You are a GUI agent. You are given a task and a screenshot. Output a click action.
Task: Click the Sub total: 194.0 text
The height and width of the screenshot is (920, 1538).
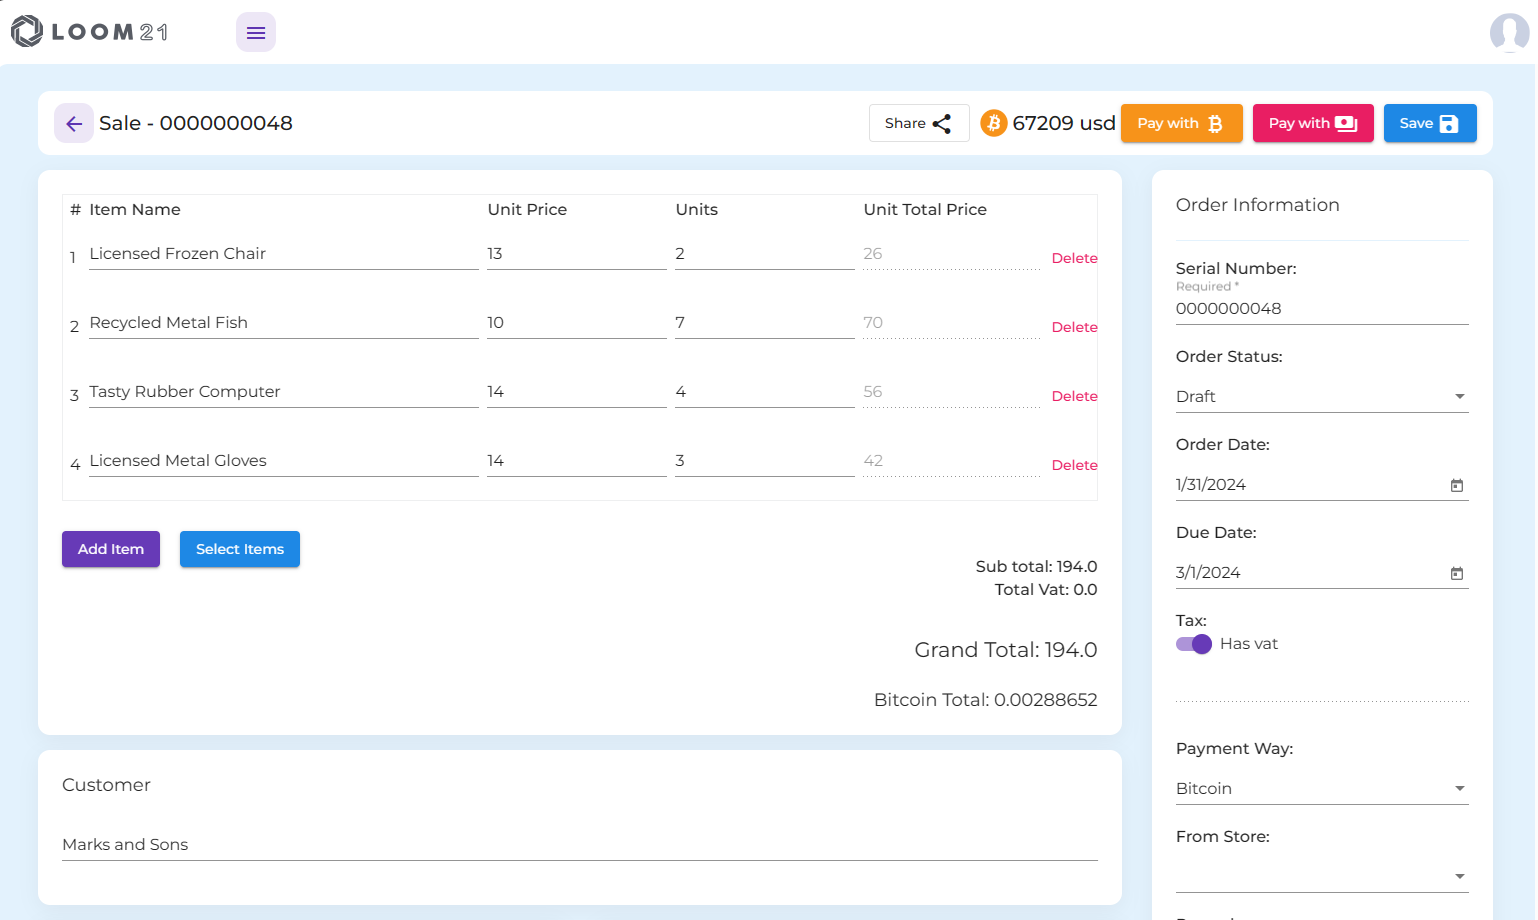1037,567
